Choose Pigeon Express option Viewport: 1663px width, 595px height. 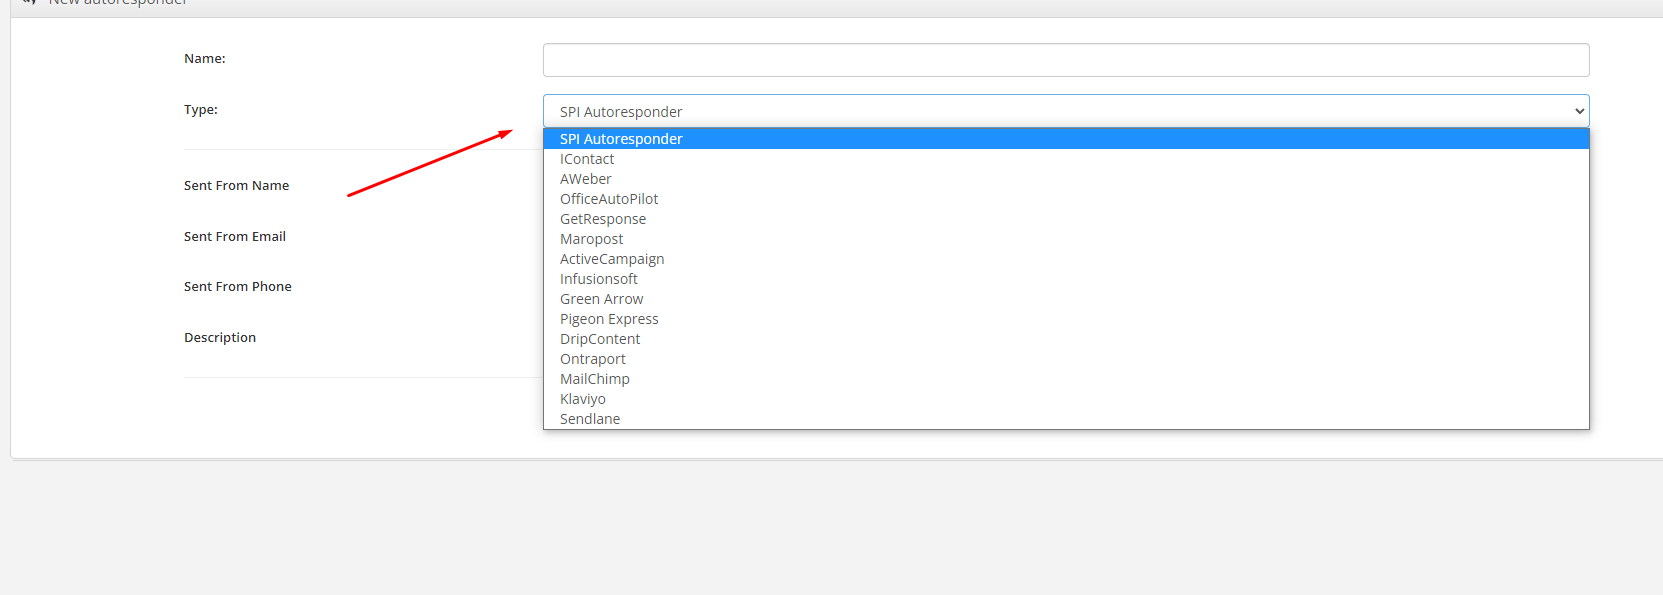(1066, 319)
